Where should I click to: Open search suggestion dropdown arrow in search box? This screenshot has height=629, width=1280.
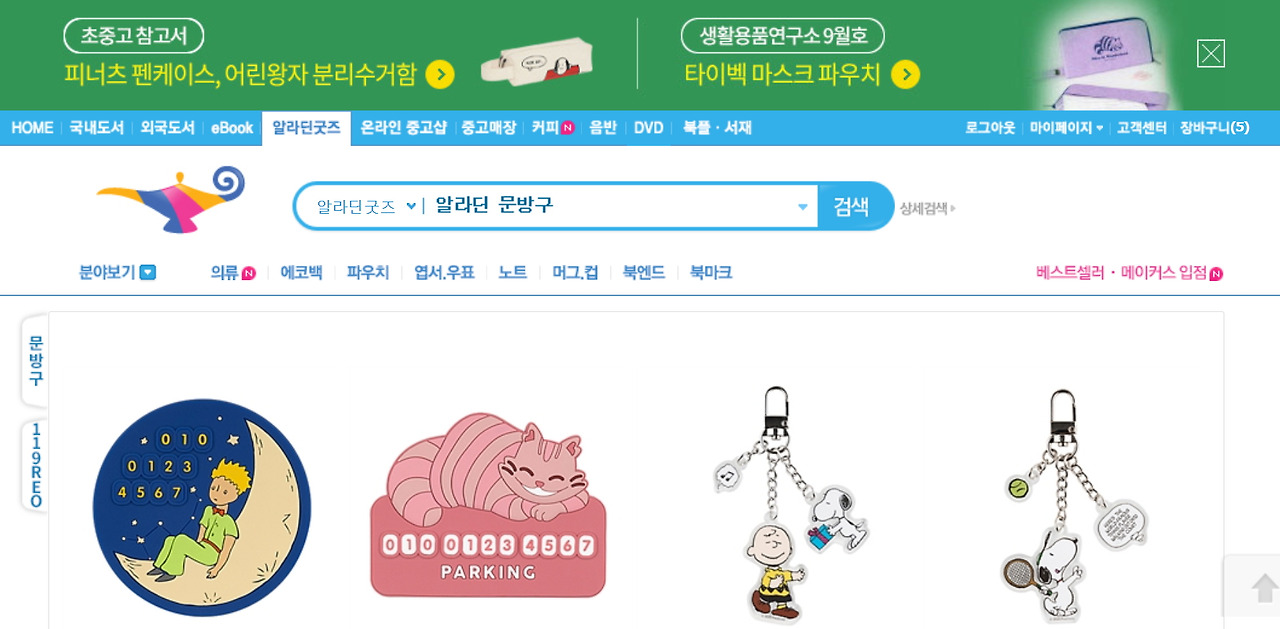[802, 207]
